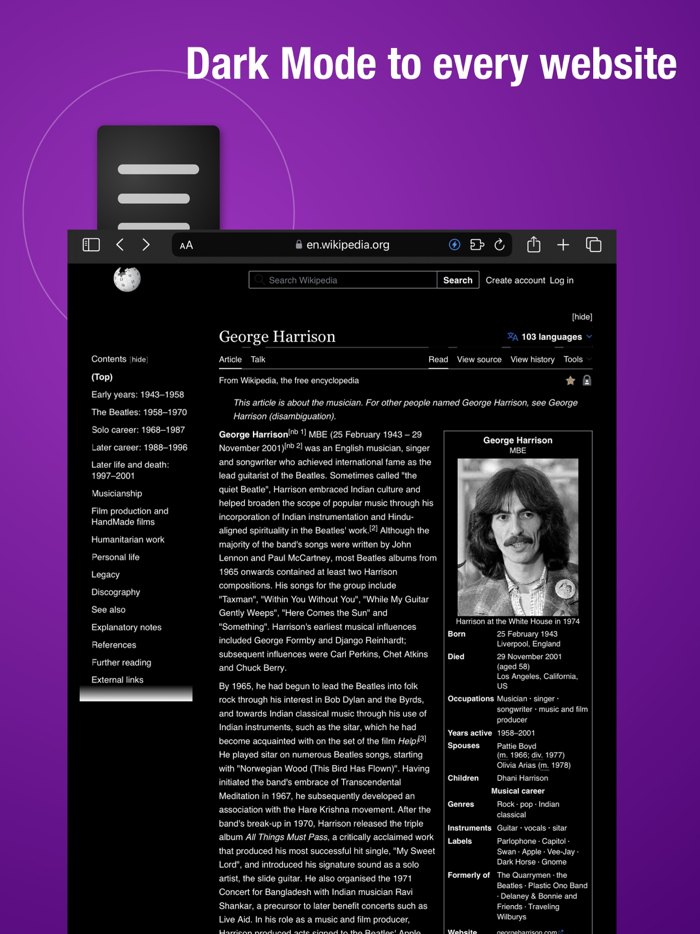
Task: Go to Personal life section
Action: click(x=115, y=557)
